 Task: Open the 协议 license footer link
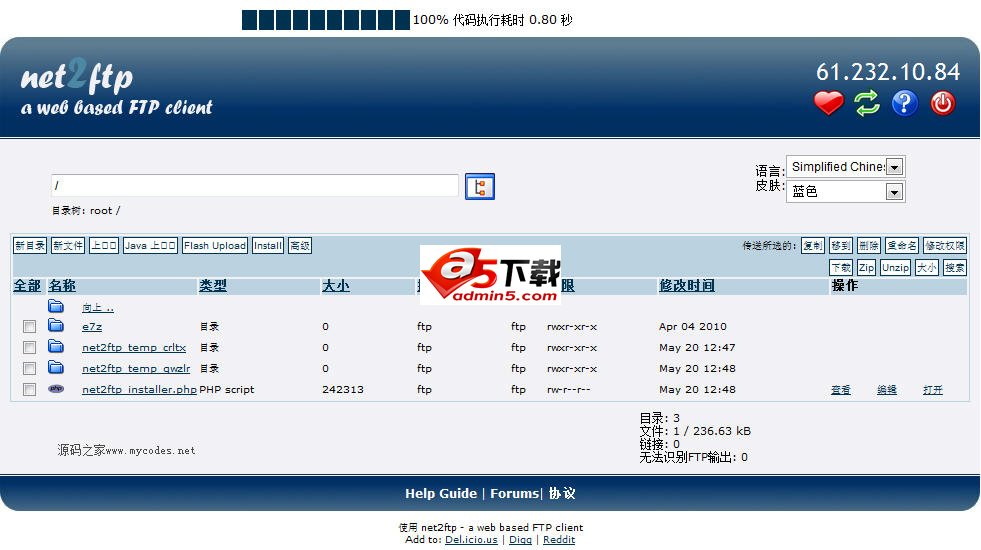pyautogui.click(x=562, y=493)
